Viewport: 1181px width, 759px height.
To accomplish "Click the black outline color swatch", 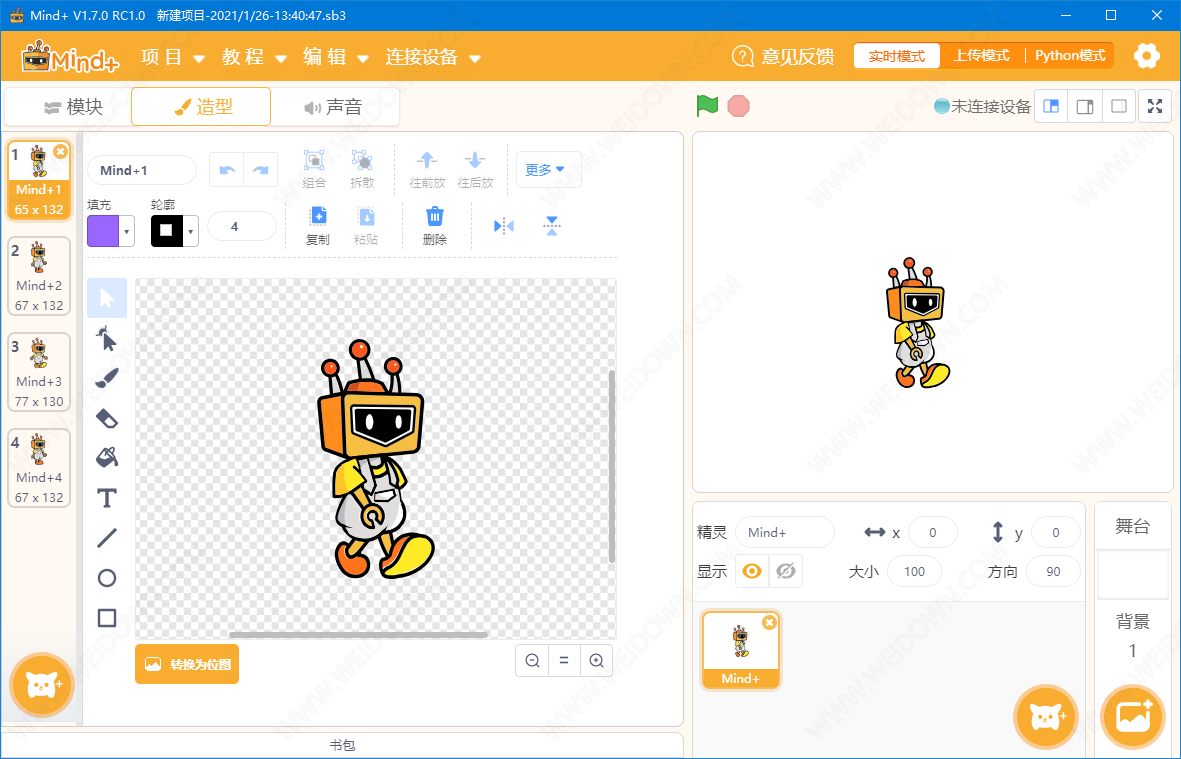I will (166, 231).
